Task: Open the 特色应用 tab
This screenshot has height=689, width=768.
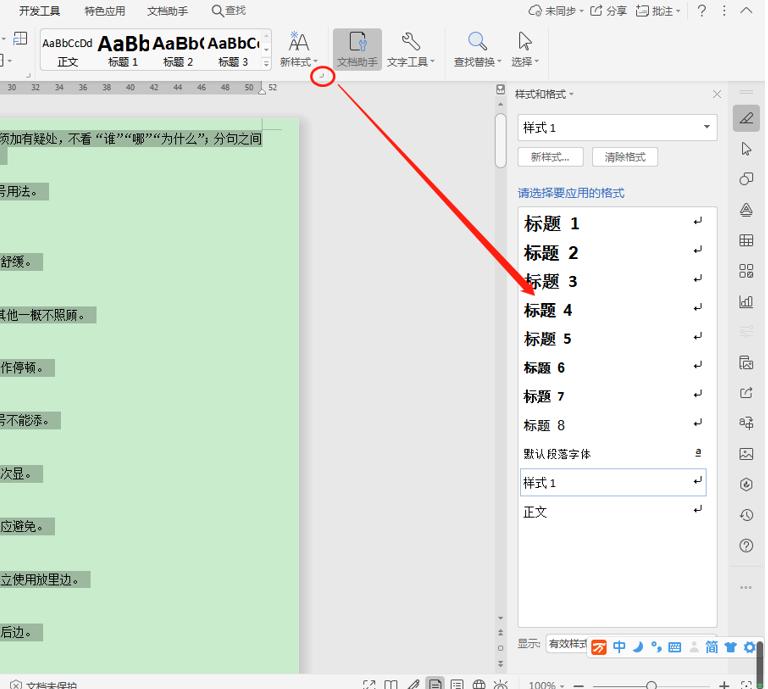Action: pos(104,11)
